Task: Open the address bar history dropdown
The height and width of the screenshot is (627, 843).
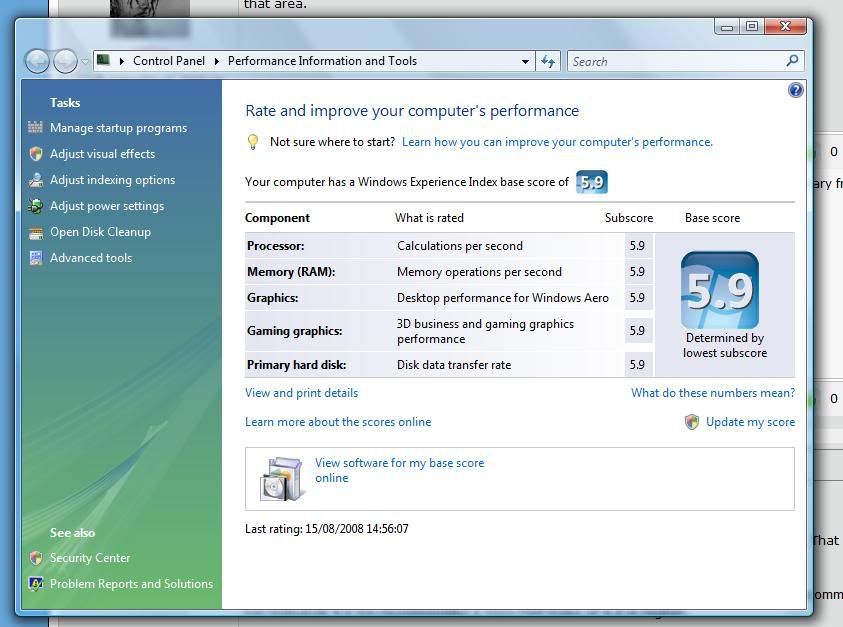Action: [525, 61]
